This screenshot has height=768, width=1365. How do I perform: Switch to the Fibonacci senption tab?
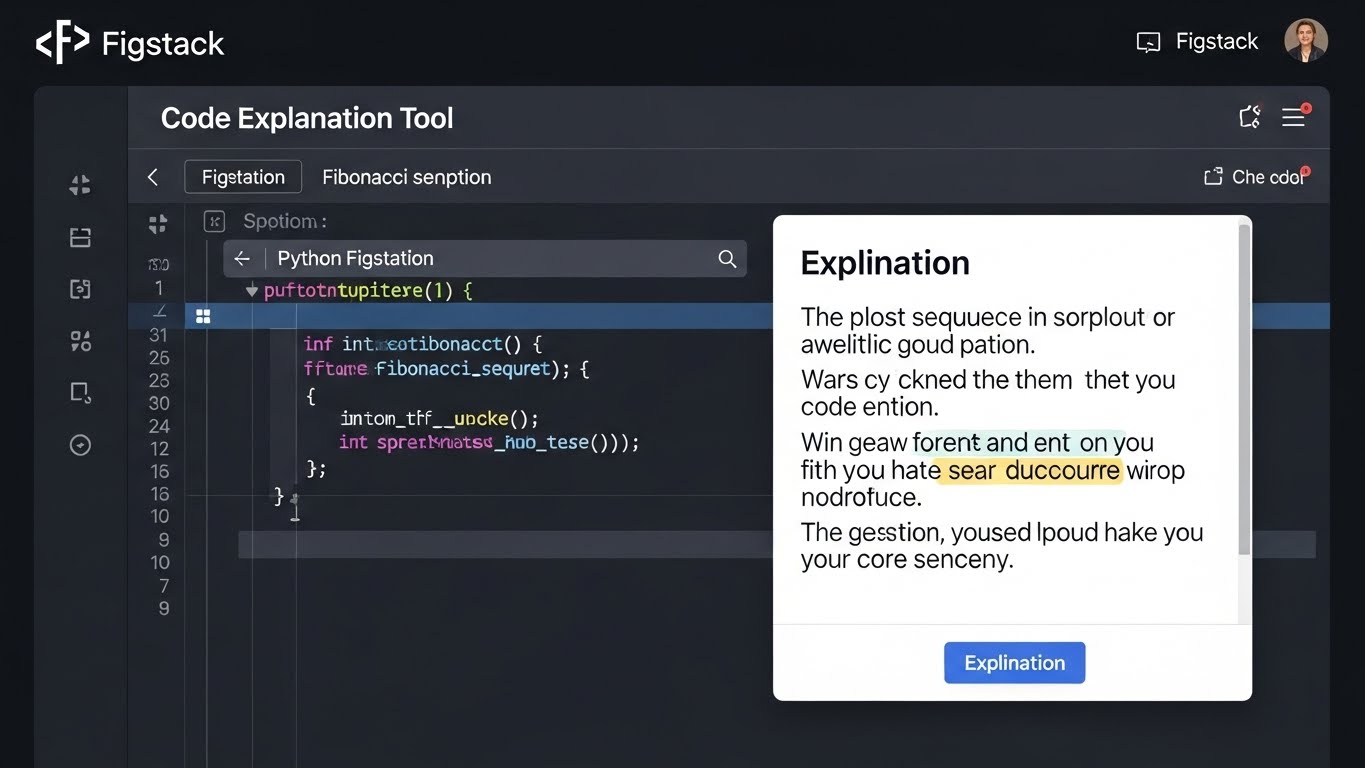(406, 177)
